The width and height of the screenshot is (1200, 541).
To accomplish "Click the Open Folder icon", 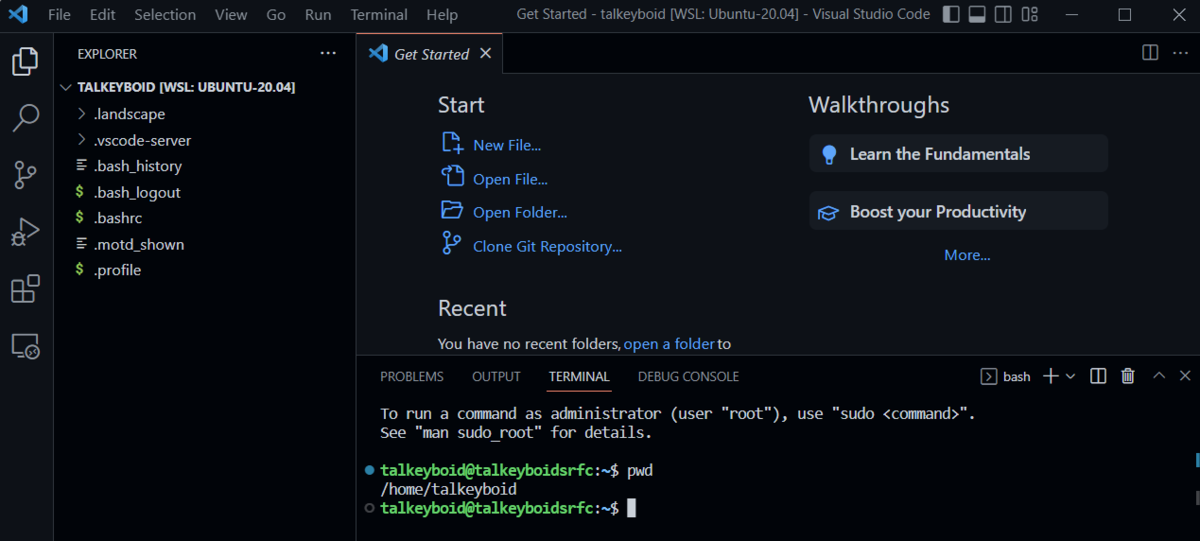I will coord(452,211).
